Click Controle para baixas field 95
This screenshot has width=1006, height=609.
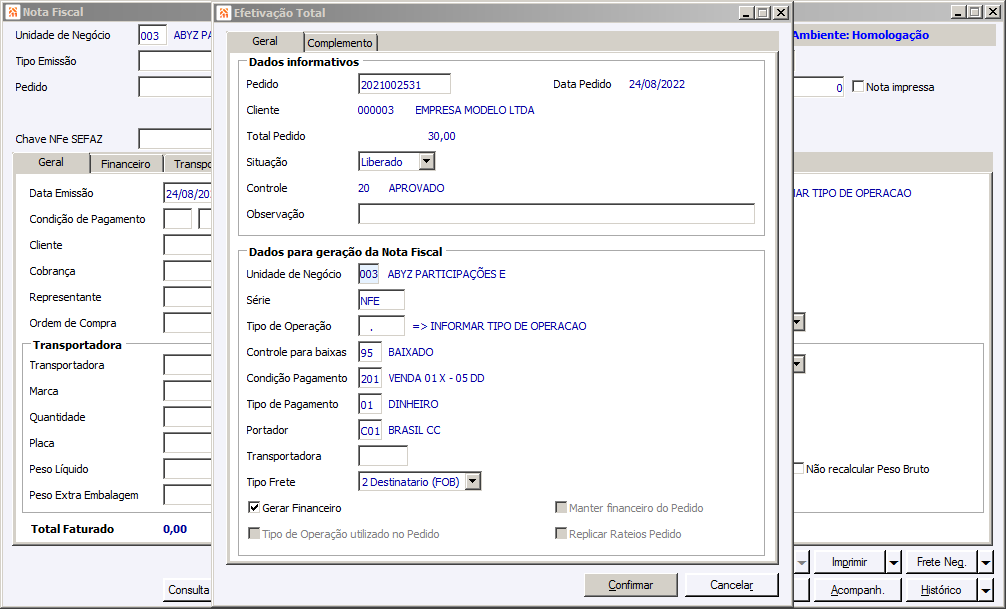pyautogui.click(x=370, y=352)
